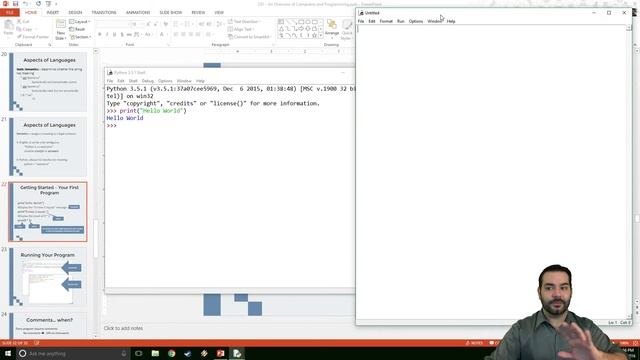Toggle Underline formatting in the ribbon
The width and height of the screenshot is (640, 360).
coord(114,35)
